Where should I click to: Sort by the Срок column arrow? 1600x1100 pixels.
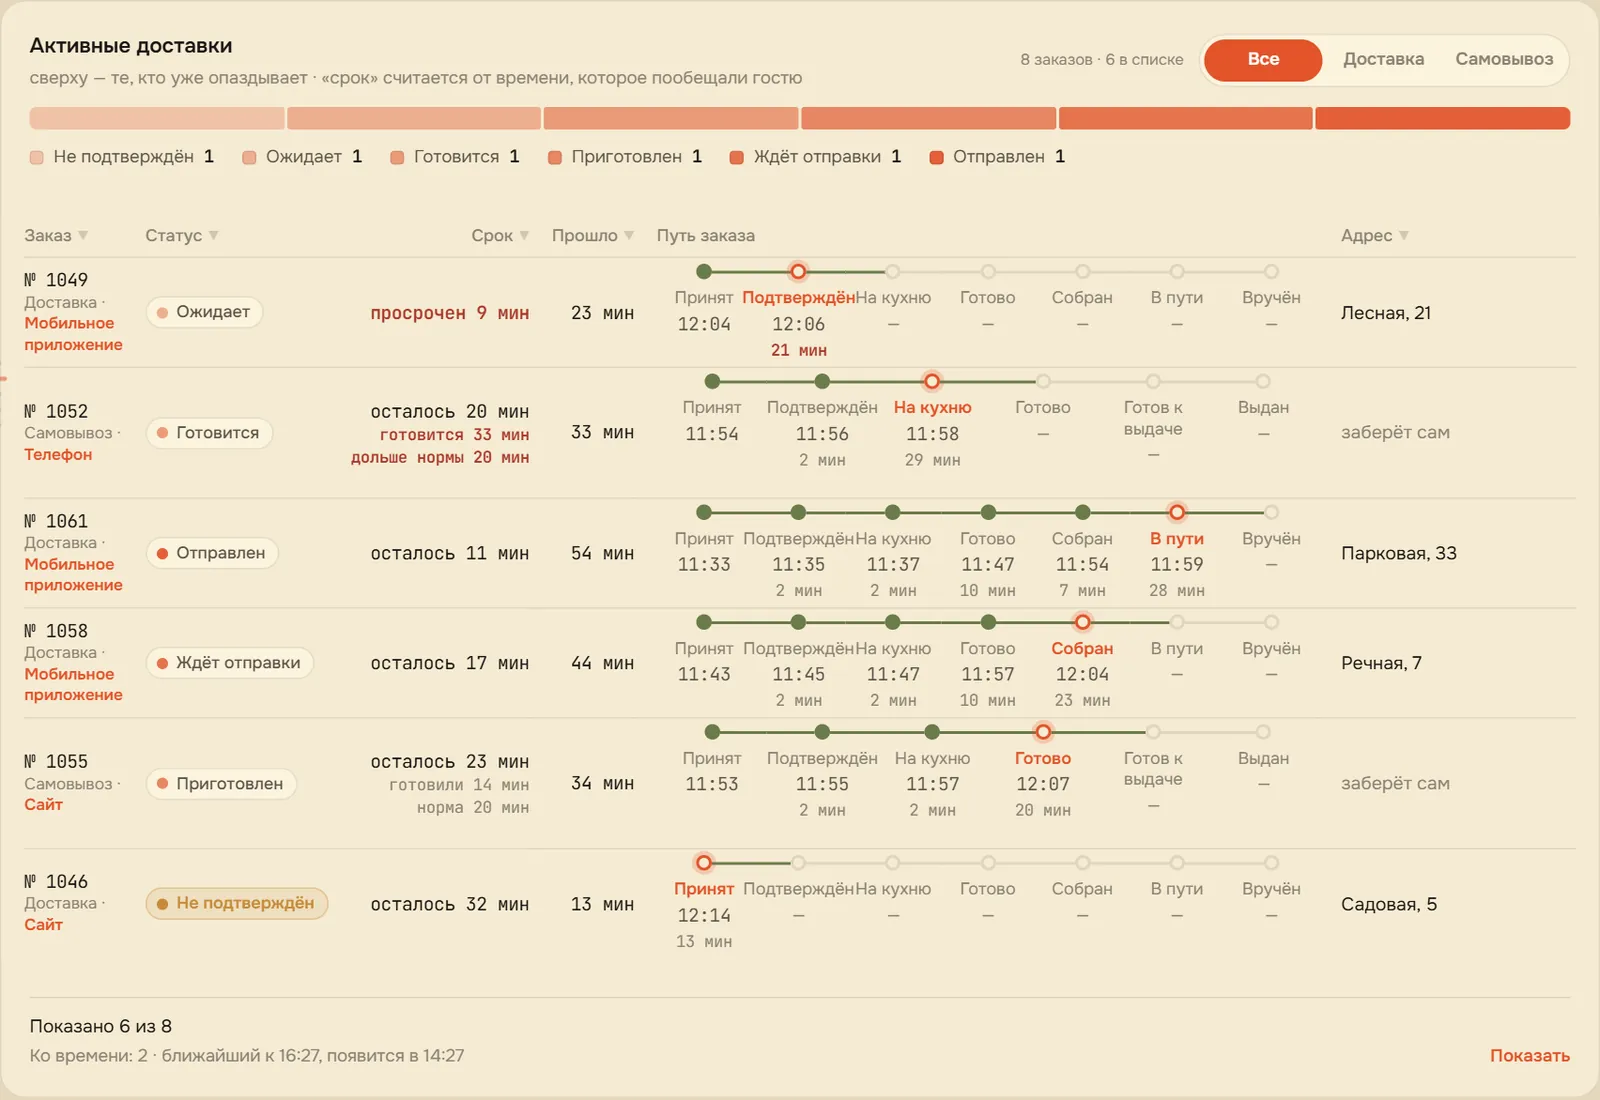[524, 235]
